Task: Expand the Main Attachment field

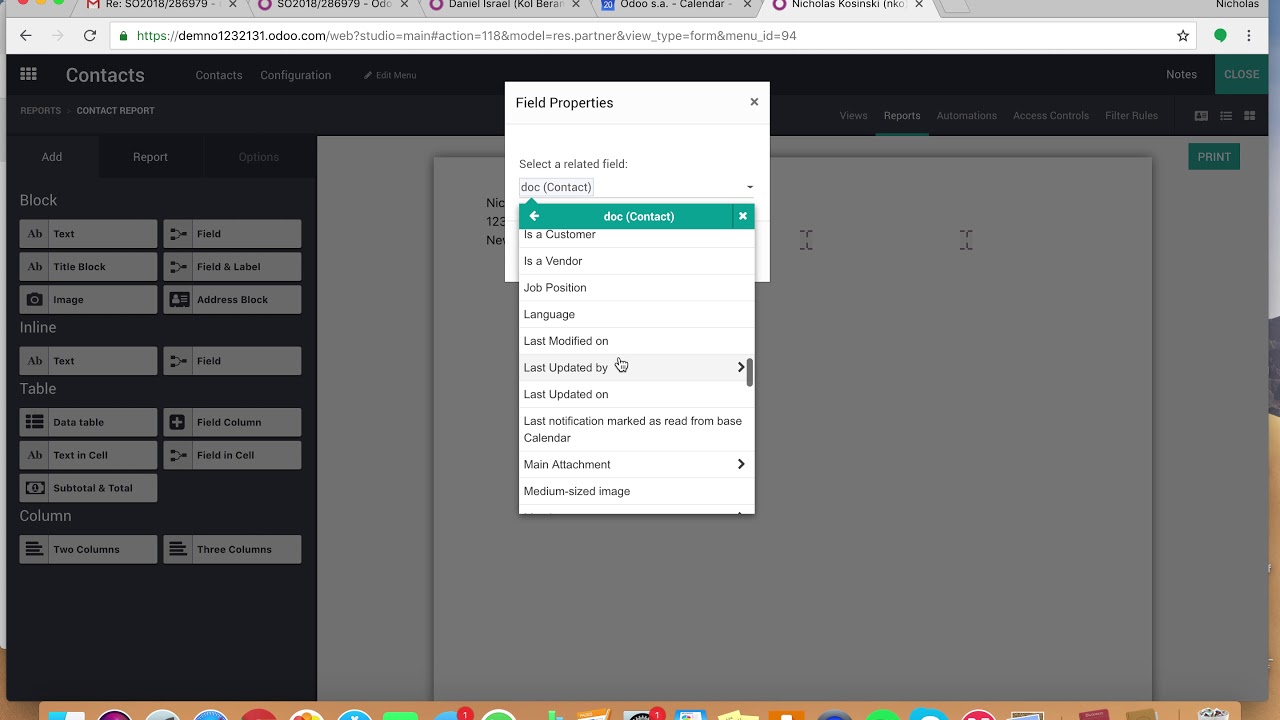Action: click(741, 464)
